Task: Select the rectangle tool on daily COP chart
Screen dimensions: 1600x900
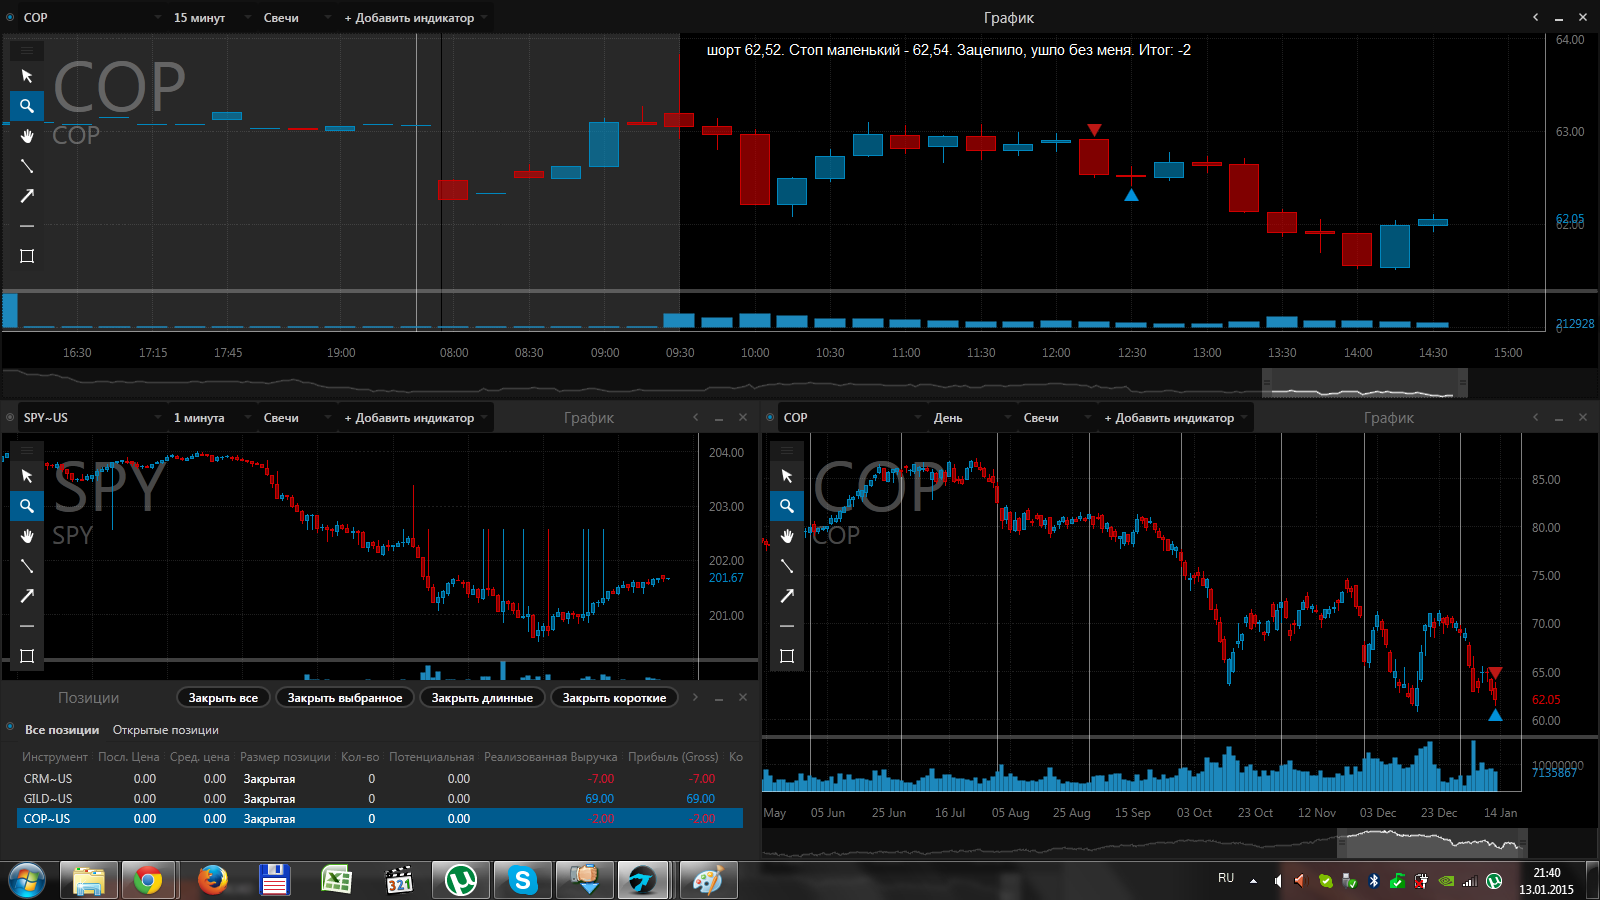Action: [787, 656]
